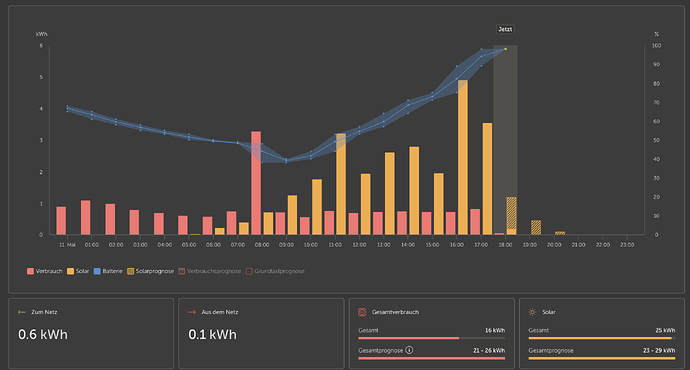Click the % right axis unit label
The height and width of the screenshot is (370, 690).
pos(657,34)
